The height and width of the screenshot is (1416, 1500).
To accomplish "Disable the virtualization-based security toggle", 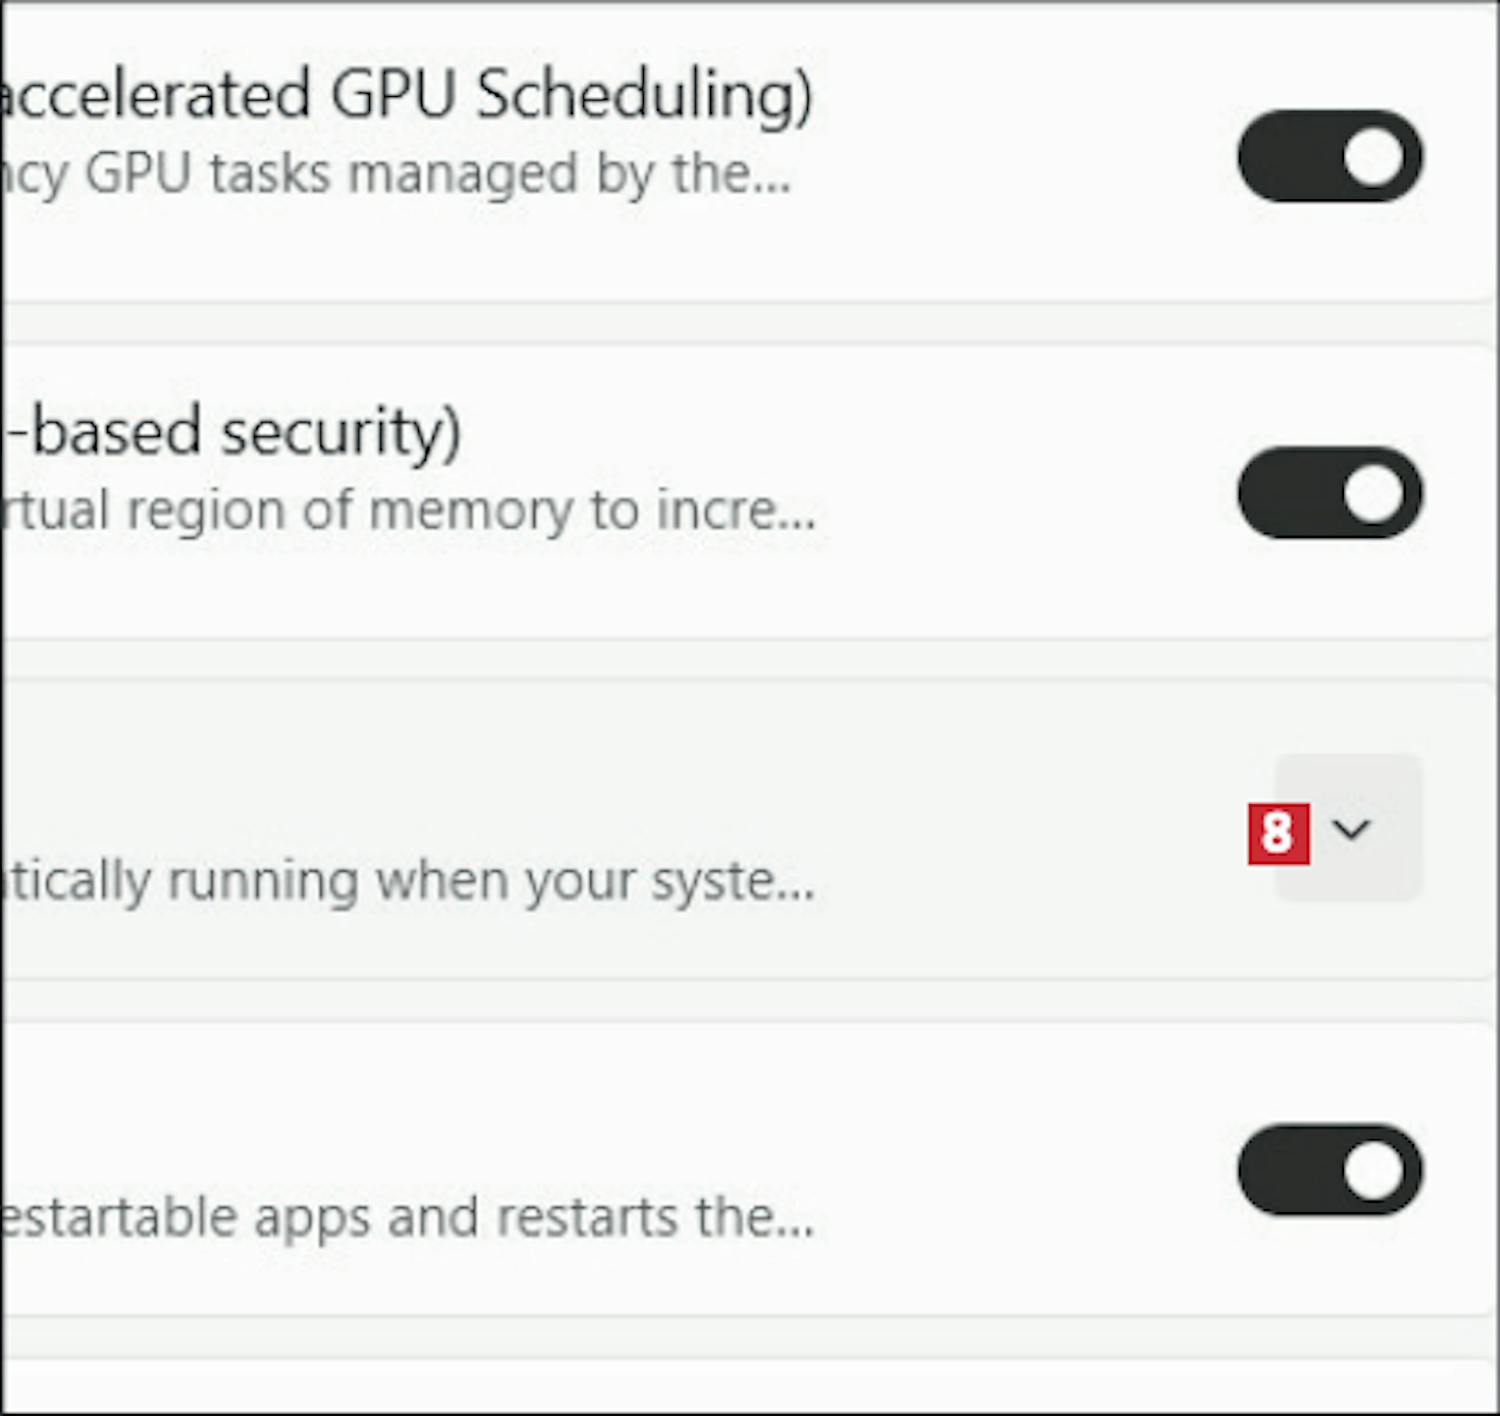I will [1329, 493].
